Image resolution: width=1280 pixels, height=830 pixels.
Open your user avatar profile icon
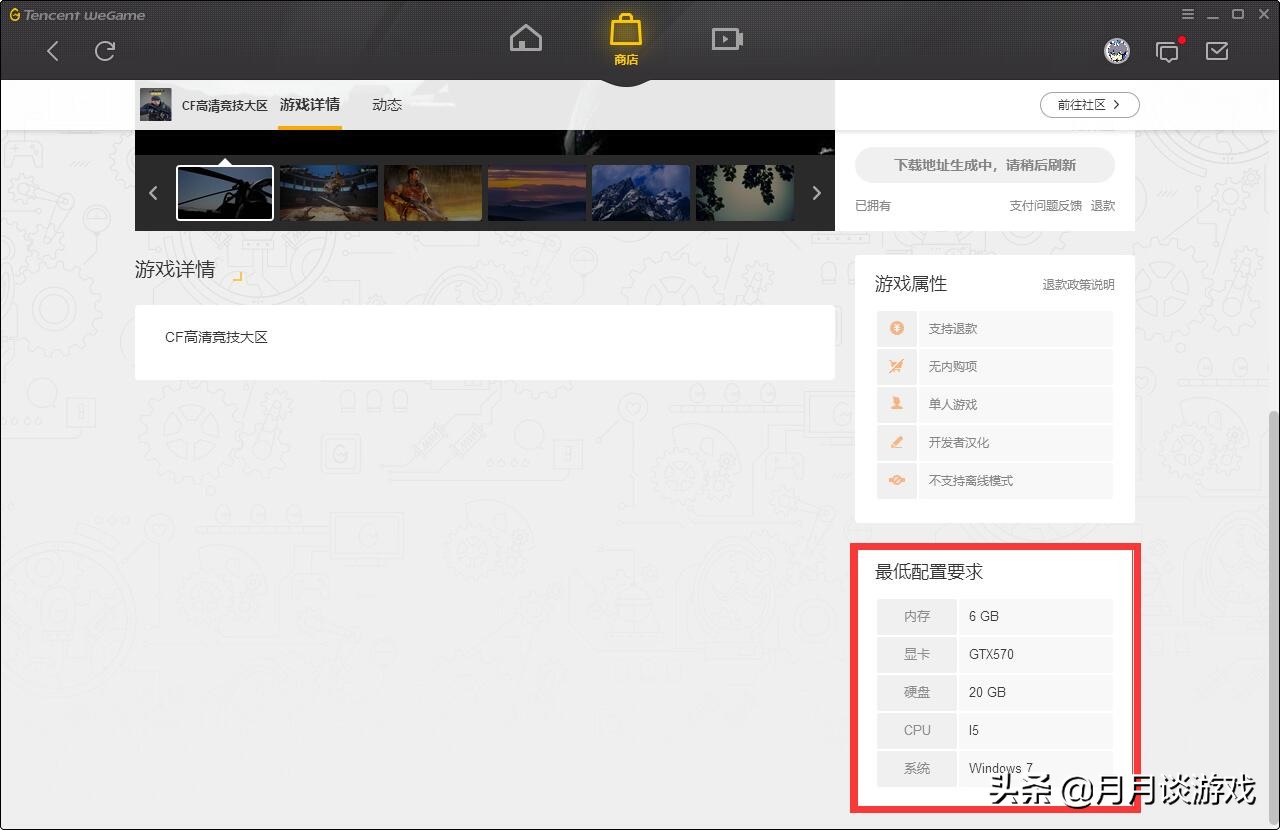pos(1117,50)
